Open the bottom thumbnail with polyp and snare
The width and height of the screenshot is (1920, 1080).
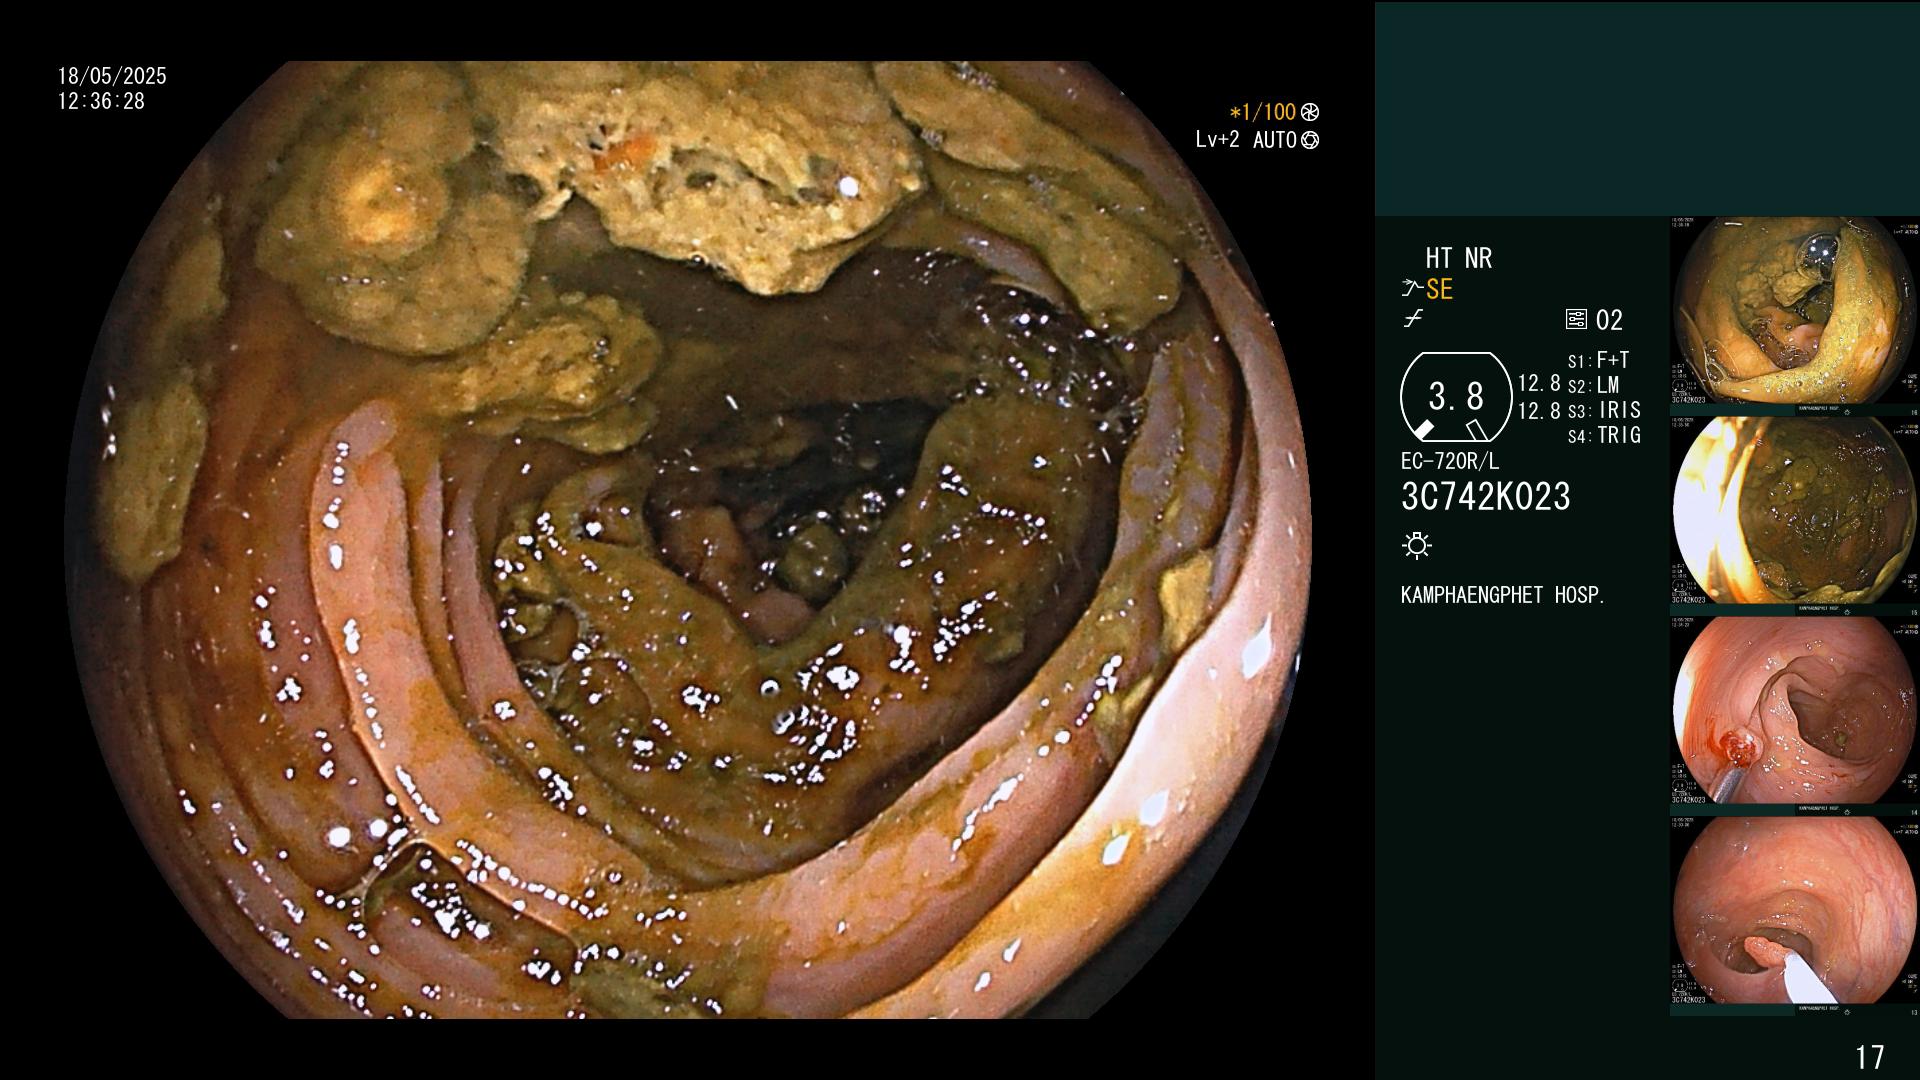point(1794,910)
